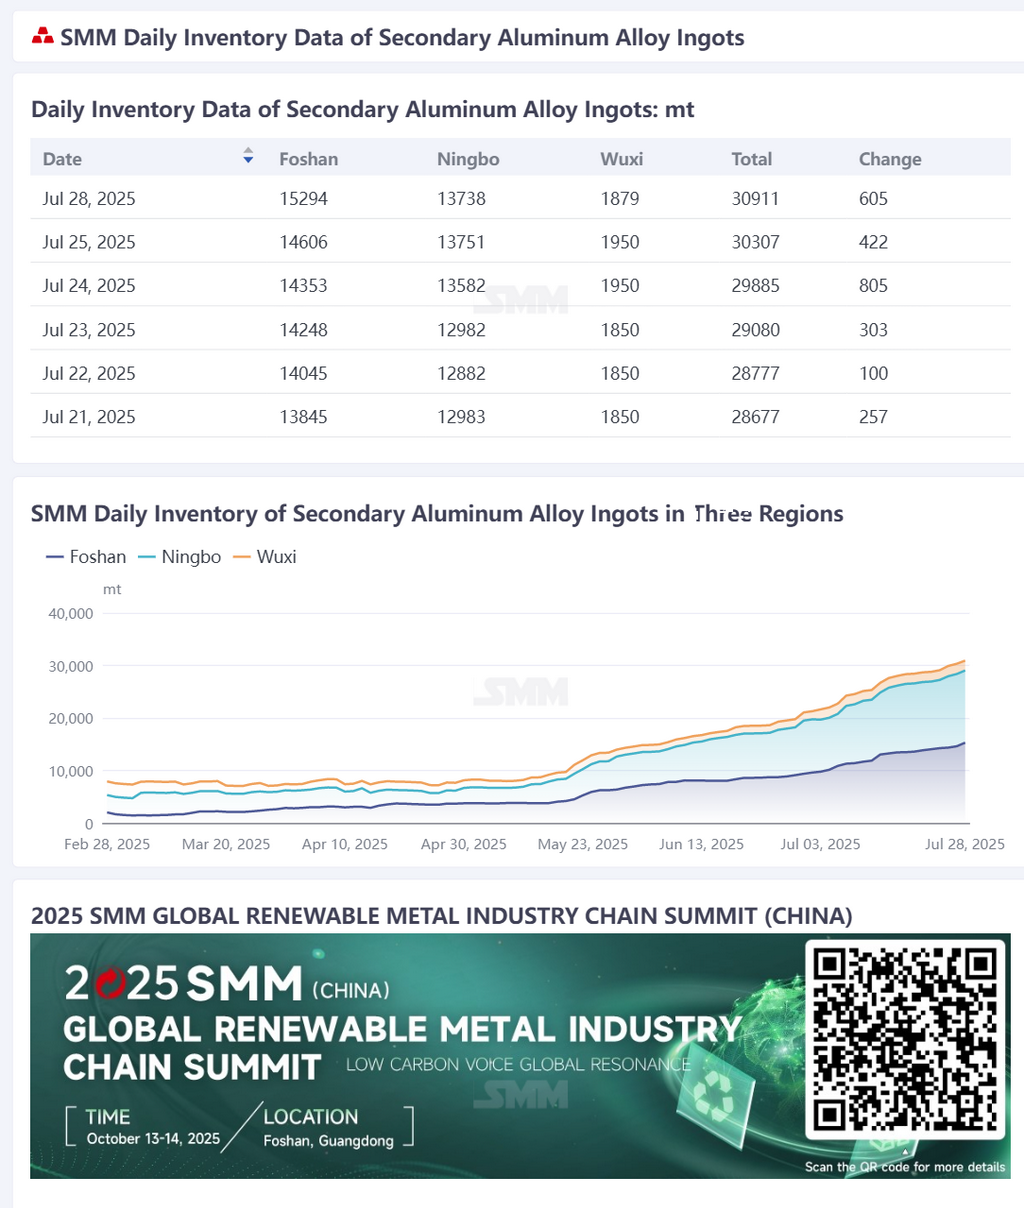Click Ningbo value 13582
The image size is (1024, 1208).
tap(461, 286)
